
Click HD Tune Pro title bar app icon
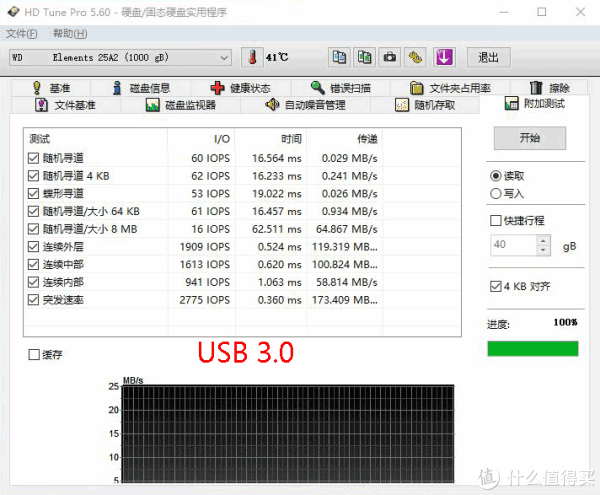13,12
